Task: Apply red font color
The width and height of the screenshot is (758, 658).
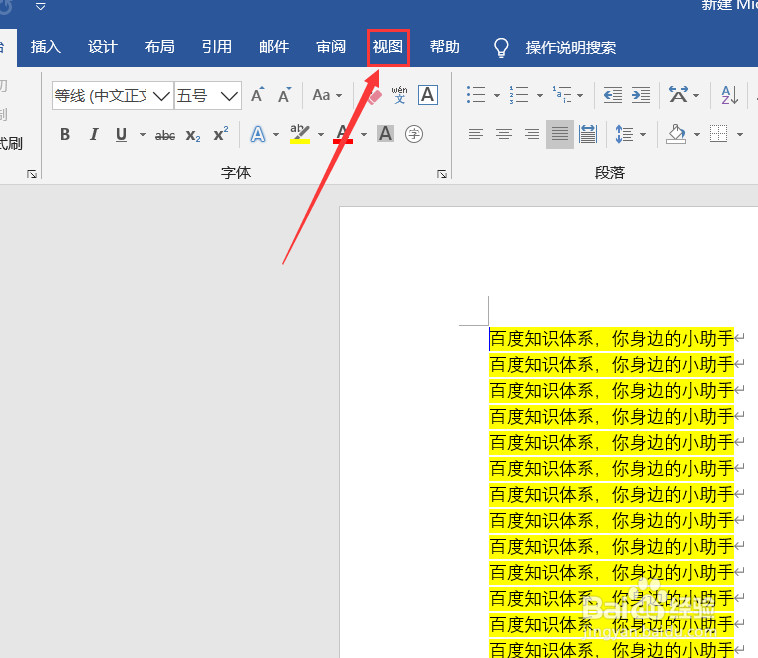Action: coord(343,134)
